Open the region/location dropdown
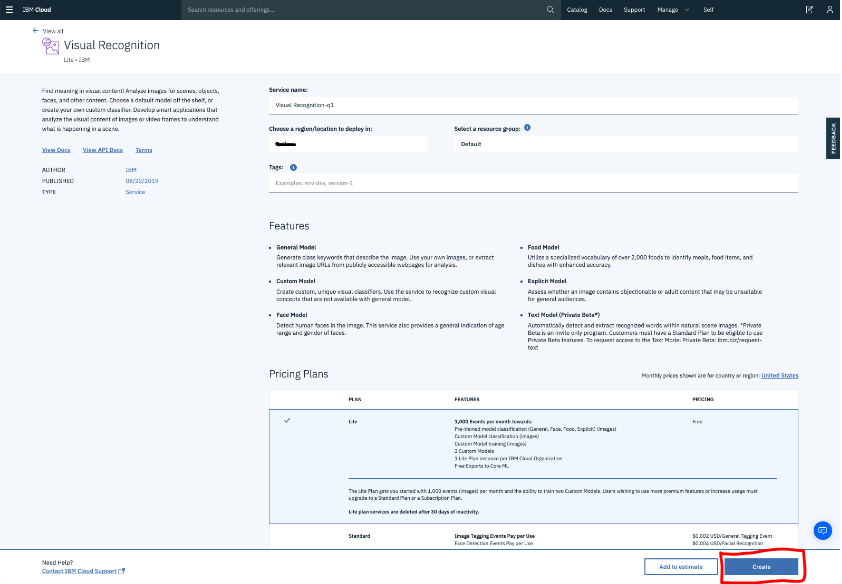 (x=348, y=144)
